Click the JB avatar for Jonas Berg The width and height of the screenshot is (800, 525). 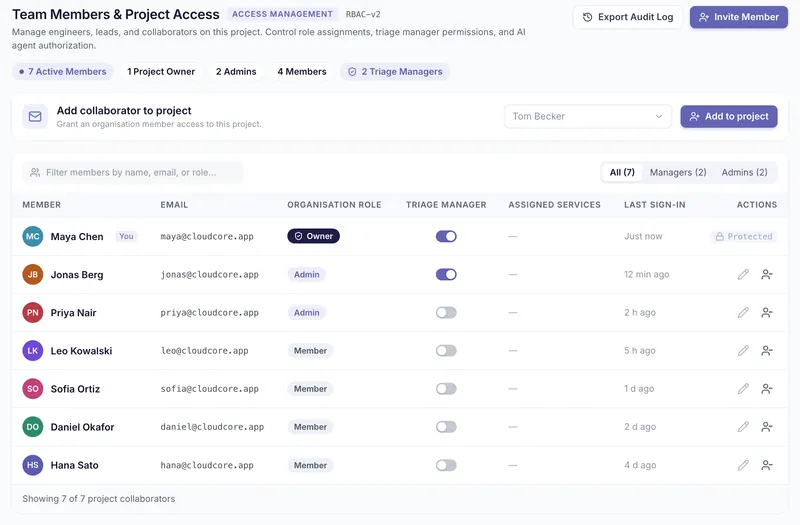point(33,274)
